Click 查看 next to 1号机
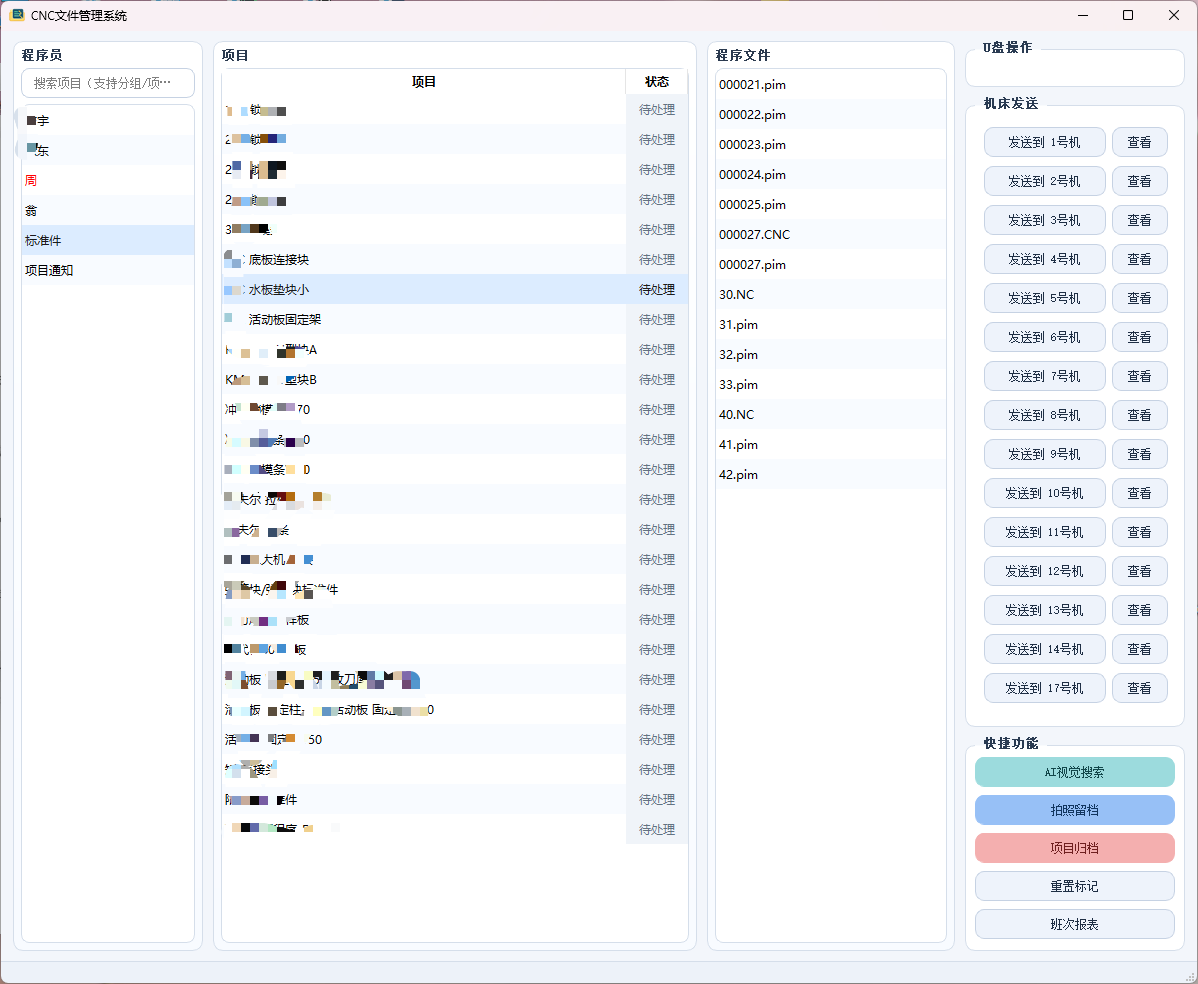Screen dimensions: 1198x984 point(1139,142)
